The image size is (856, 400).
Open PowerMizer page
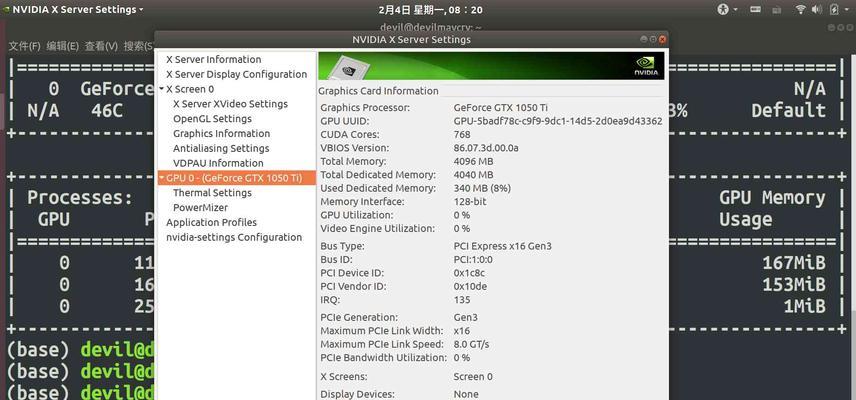point(200,207)
